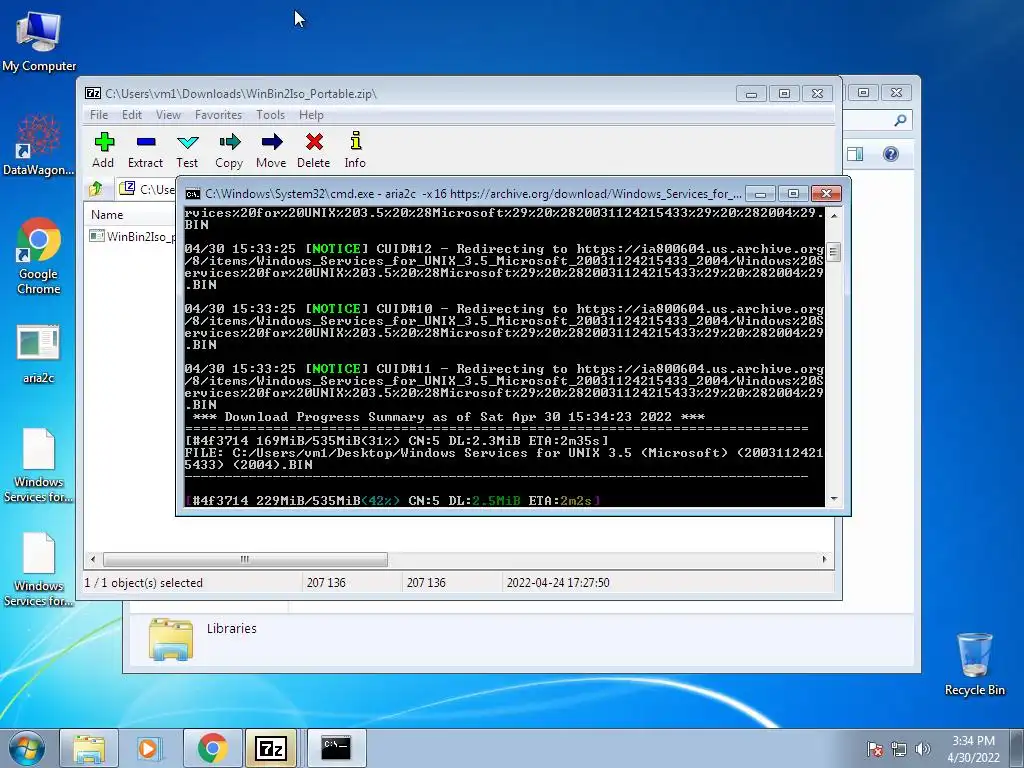Close the 7-Zip window
Screen dimensions: 1024x768
[817, 94]
